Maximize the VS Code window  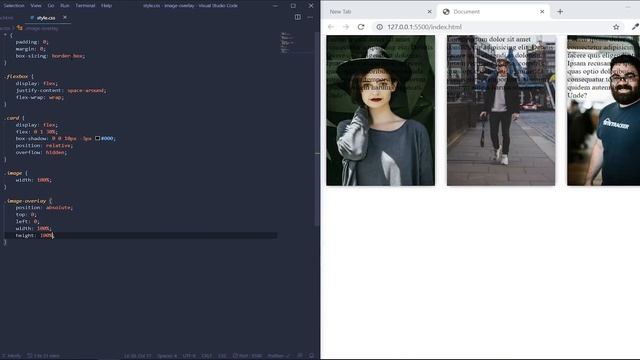pyautogui.click(x=293, y=6)
